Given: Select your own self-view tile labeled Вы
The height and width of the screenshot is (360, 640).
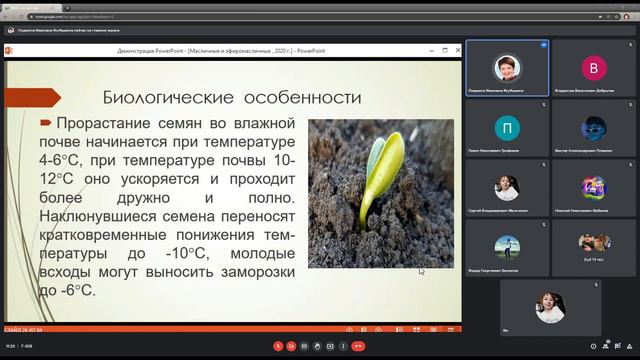Looking at the screenshot, I should coord(551,308).
